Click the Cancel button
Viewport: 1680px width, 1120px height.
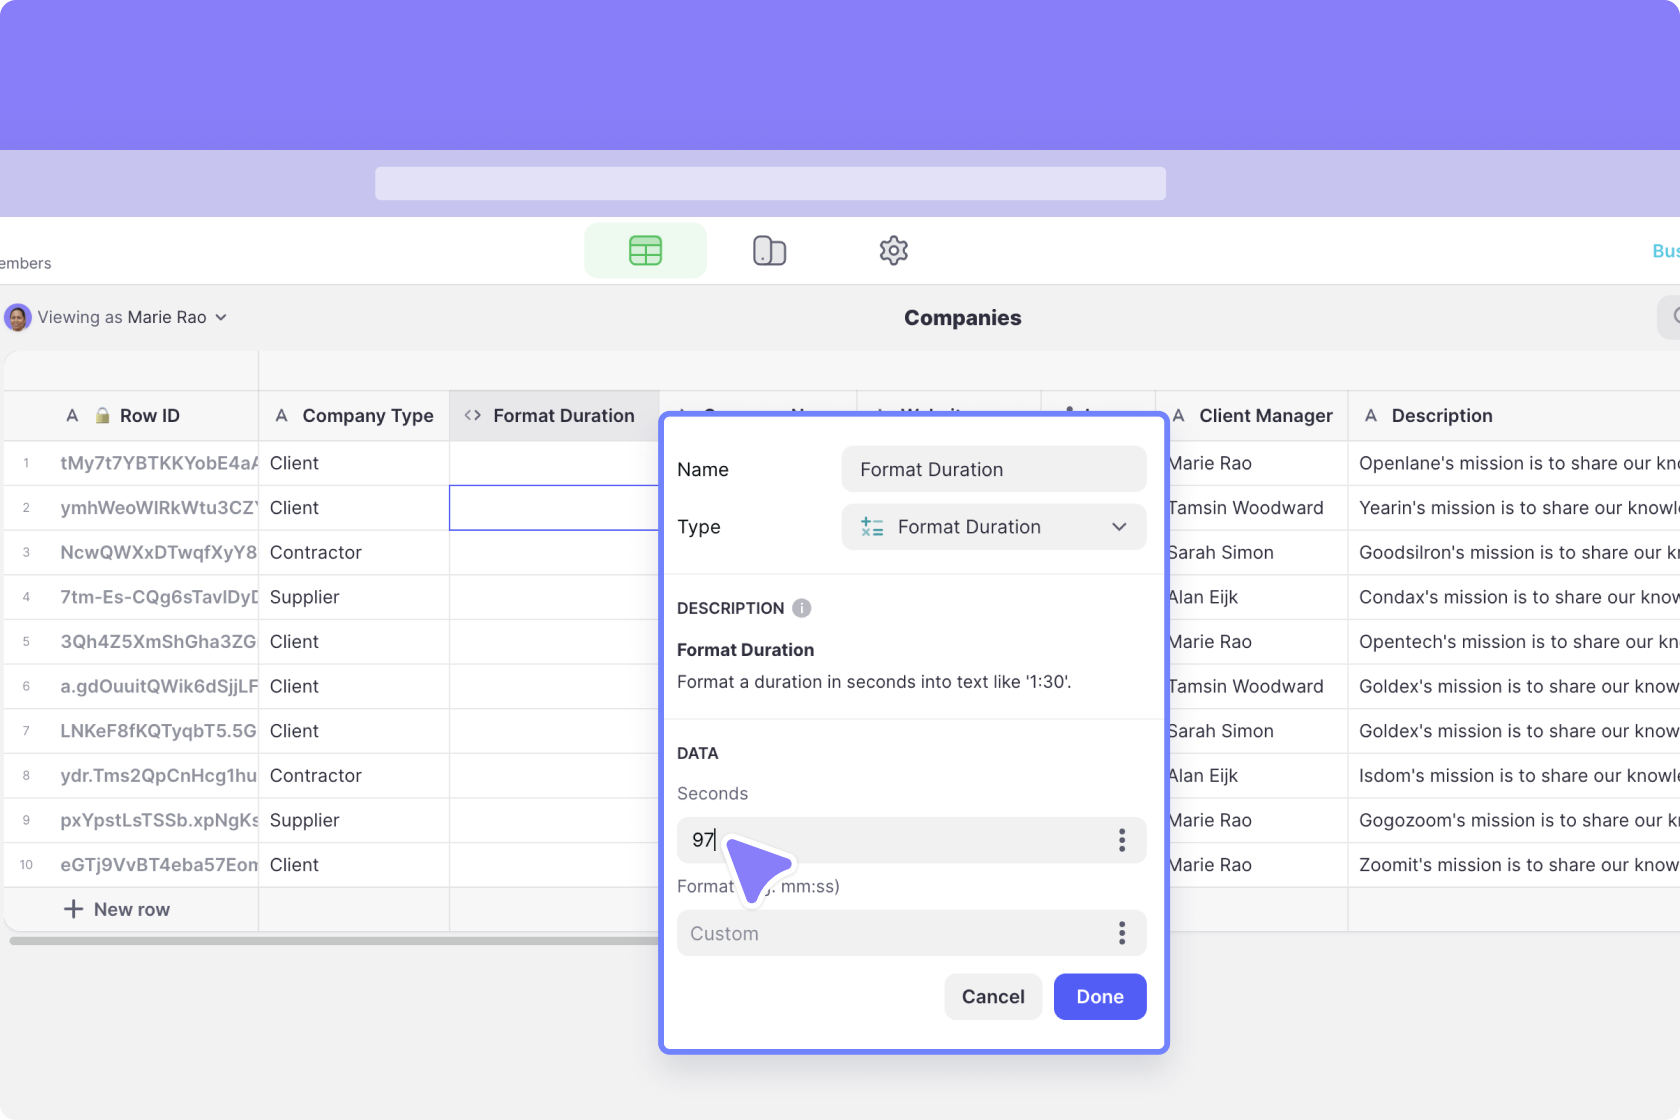[x=992, y=996]
